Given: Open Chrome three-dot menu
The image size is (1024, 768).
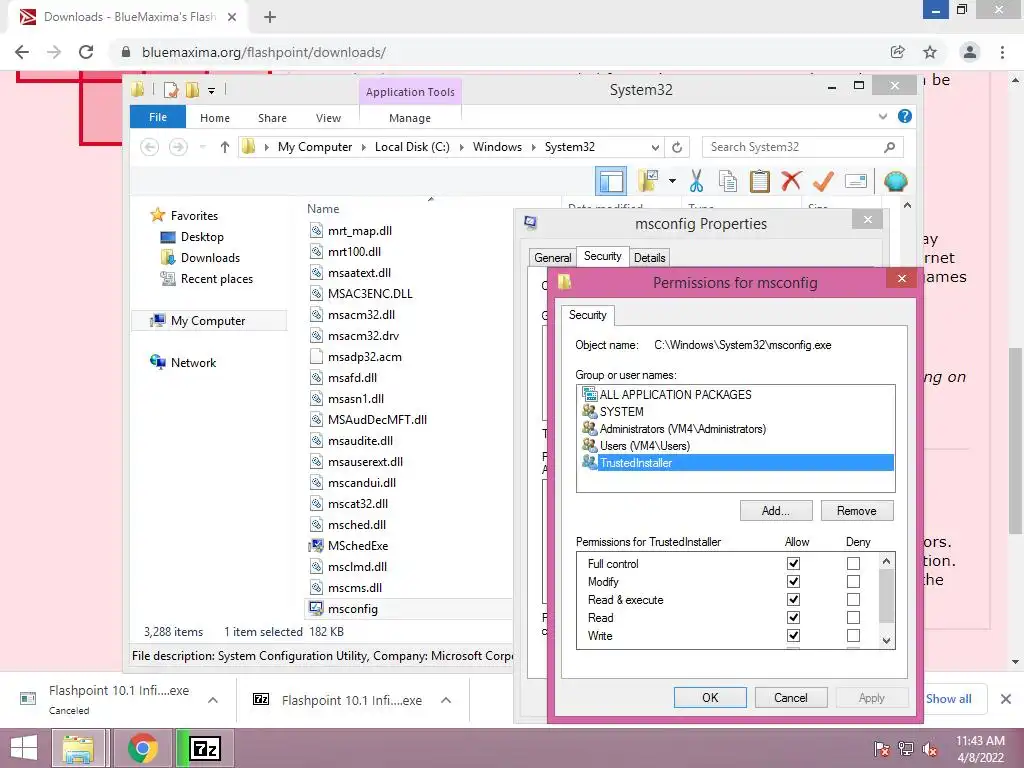Looking at the screenshot, I should pyautogui.click(x=1002, y=52).
